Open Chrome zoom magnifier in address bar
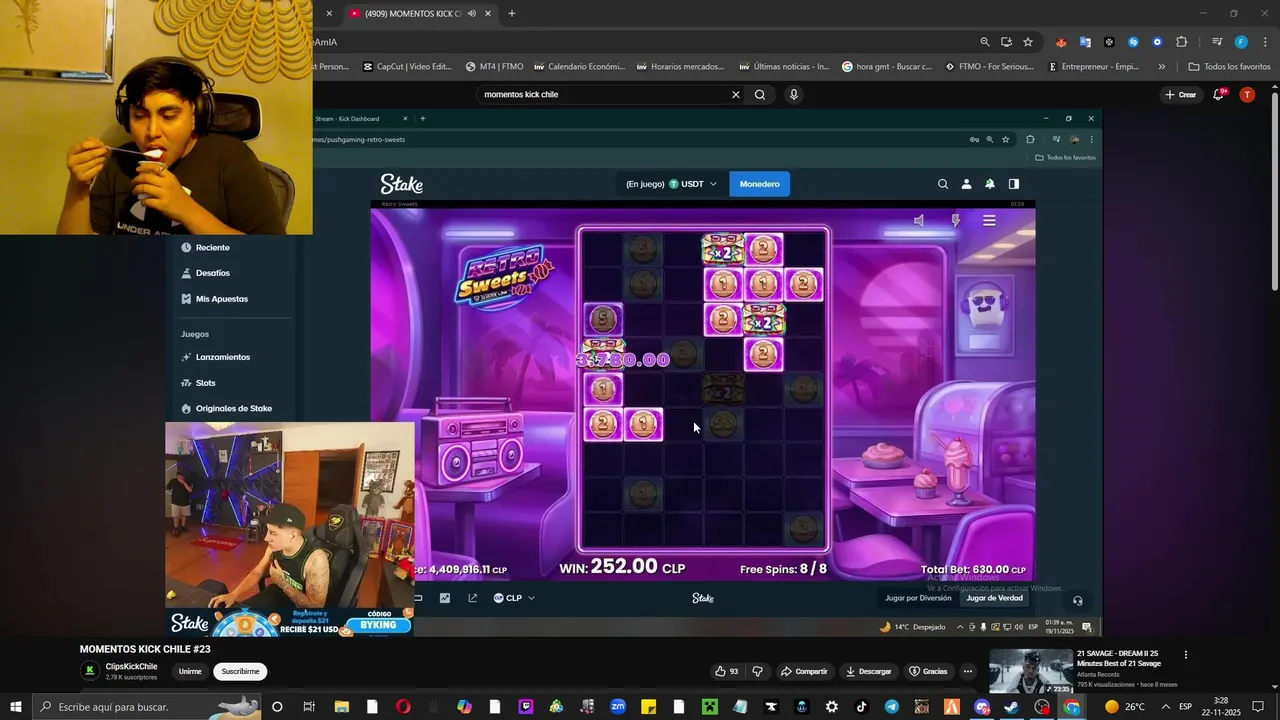Viewport: 1280px width, 720px height. pos(985,42)
